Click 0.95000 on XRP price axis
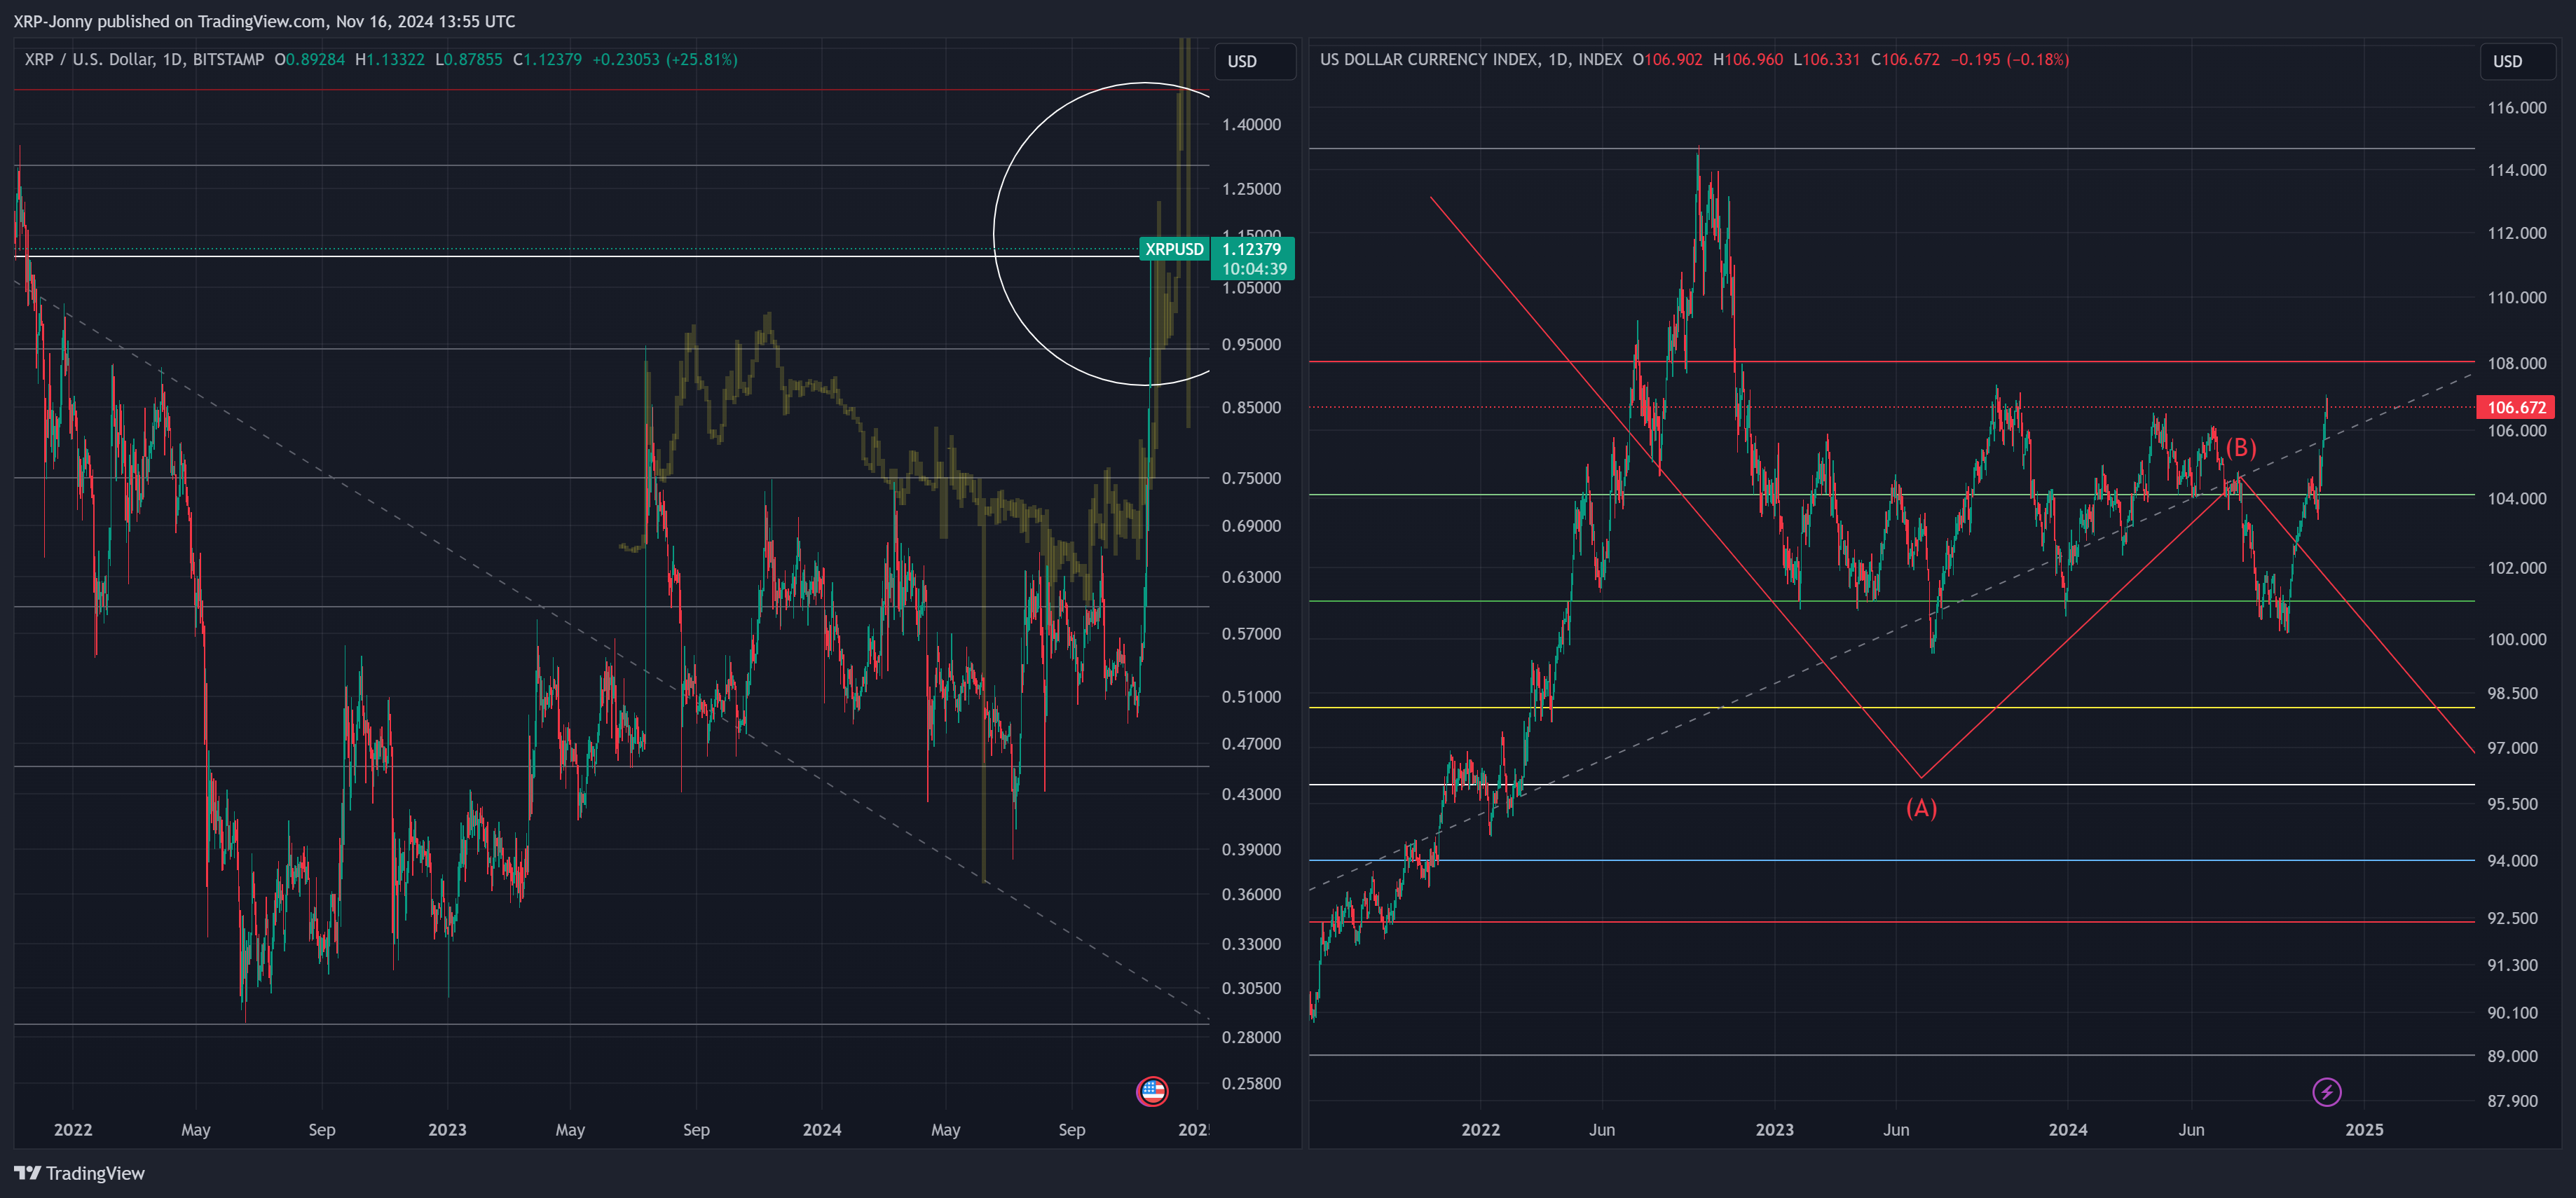Image resolution: width=2576 pixels, height=1198 pixels. 1251,345
